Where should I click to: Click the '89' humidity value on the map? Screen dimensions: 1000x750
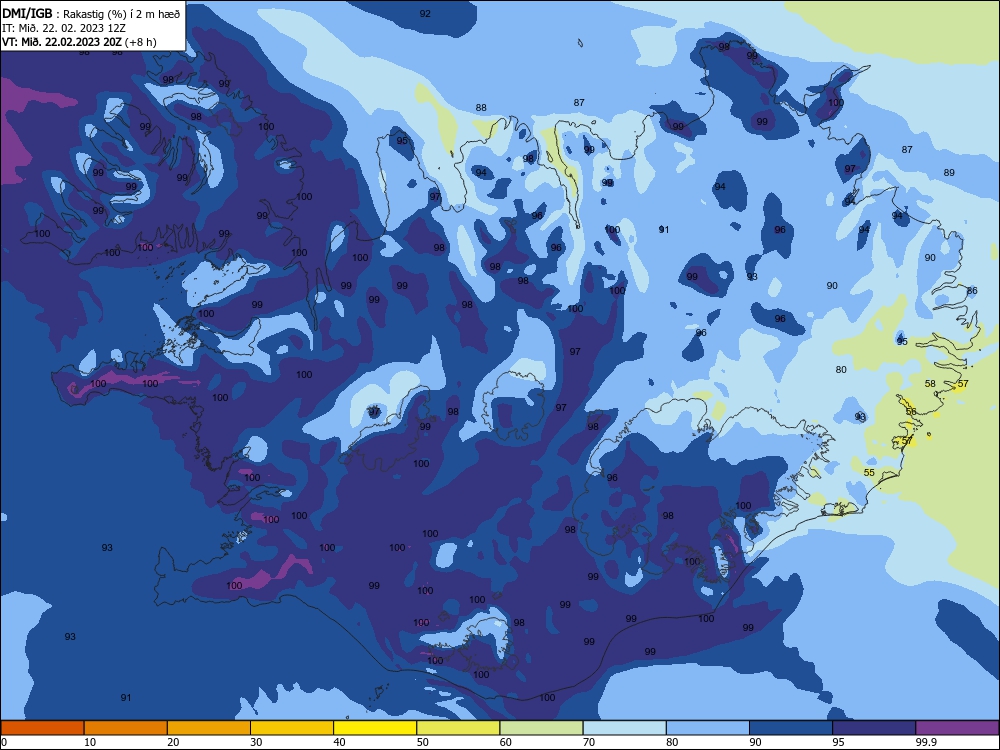(x=949, y=172)
